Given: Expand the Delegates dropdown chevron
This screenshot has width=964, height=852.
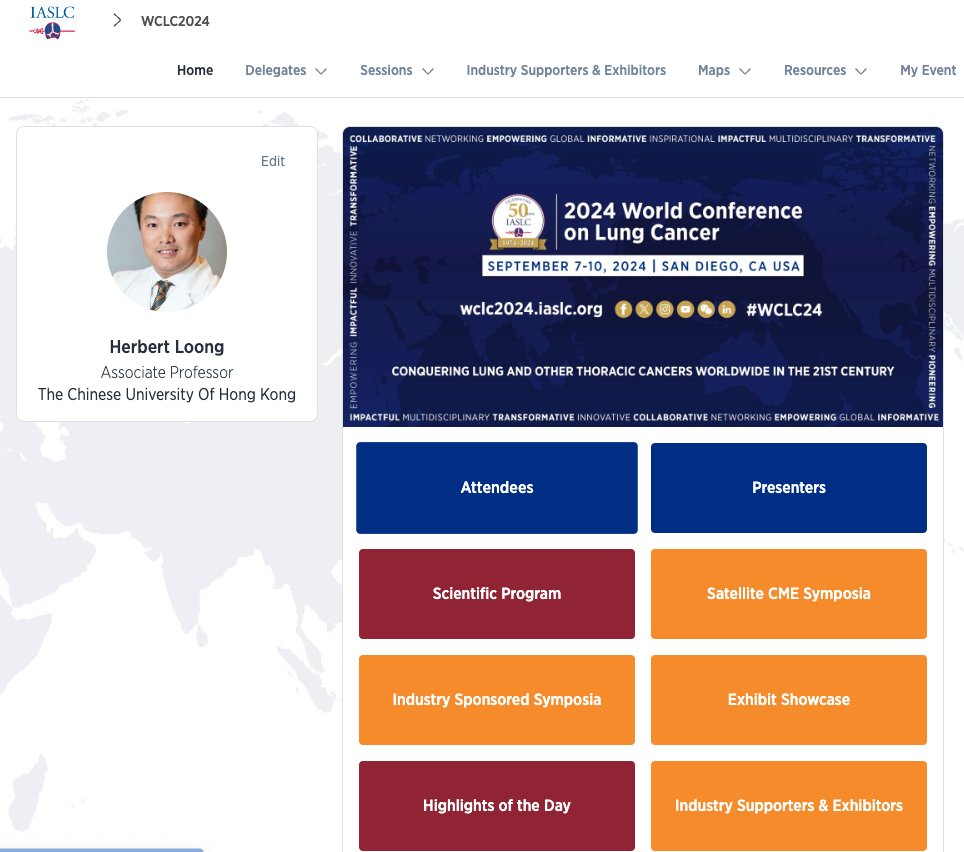Looking at the screenshot, I should pos(321,71).
